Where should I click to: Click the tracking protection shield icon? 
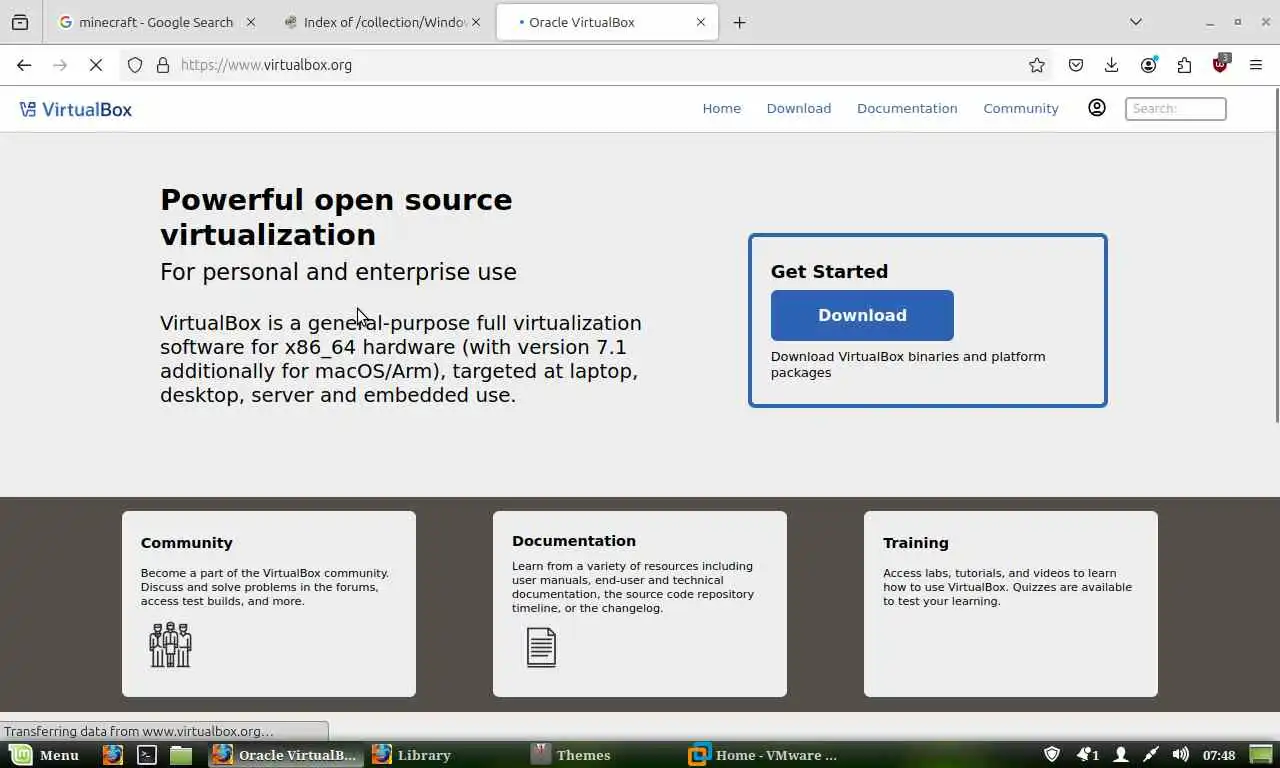[135, 65]
